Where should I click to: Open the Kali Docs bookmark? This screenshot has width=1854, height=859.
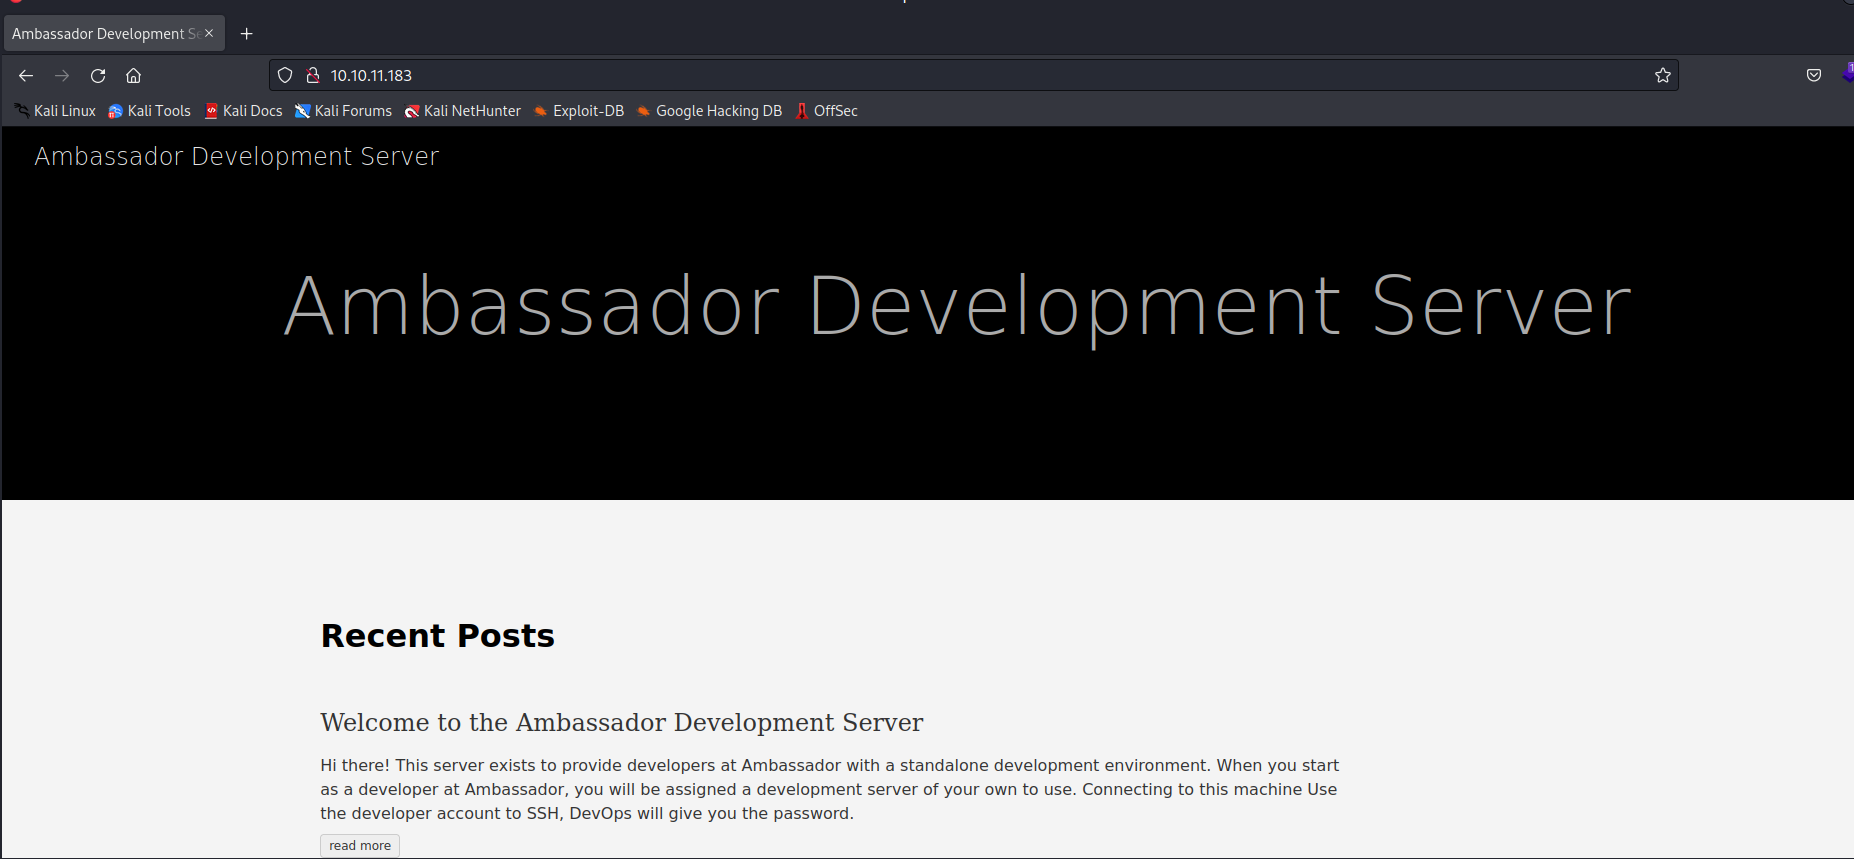coord(243,111)
